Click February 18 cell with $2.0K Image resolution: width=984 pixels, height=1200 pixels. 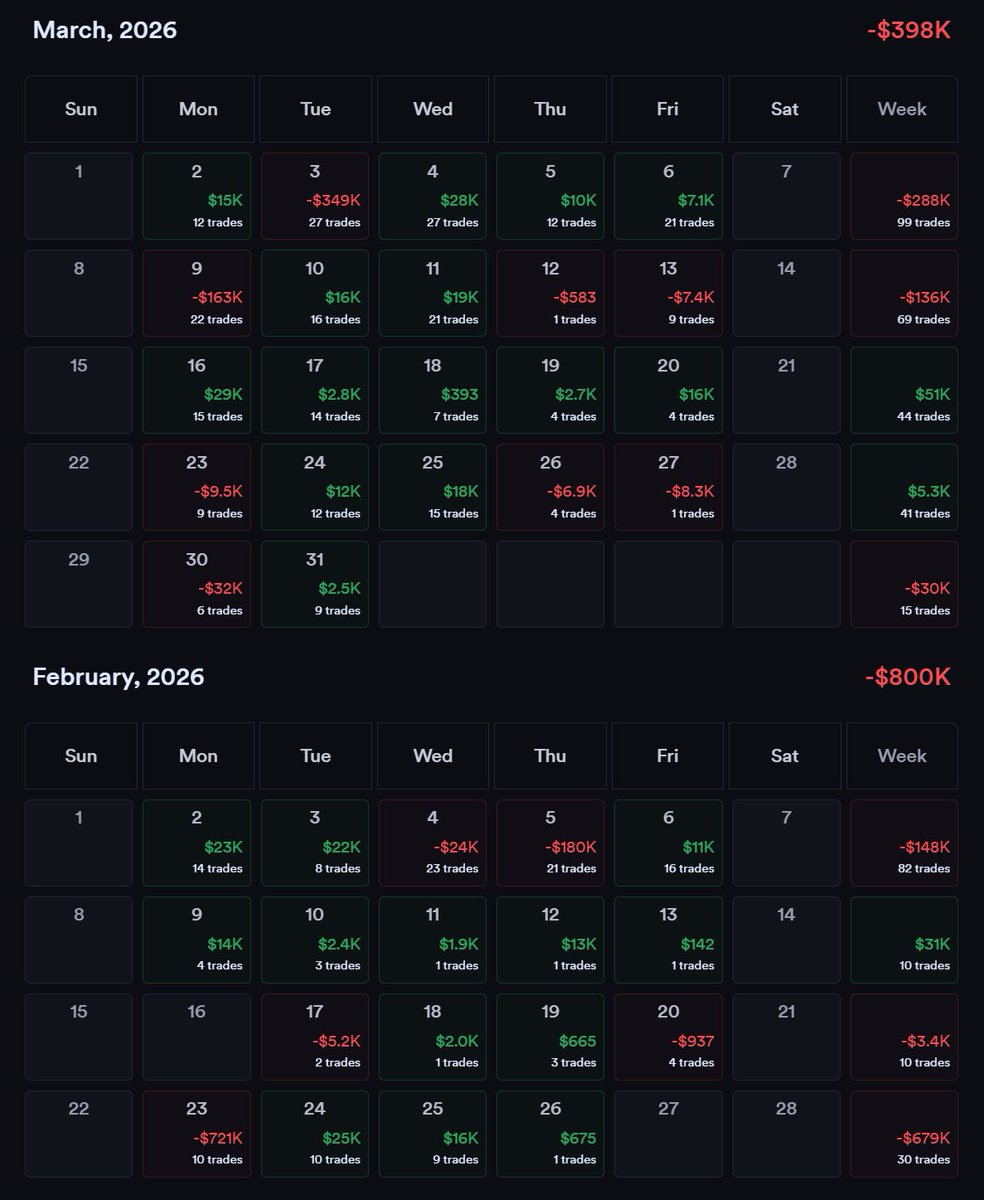(x=433, y=1037)
